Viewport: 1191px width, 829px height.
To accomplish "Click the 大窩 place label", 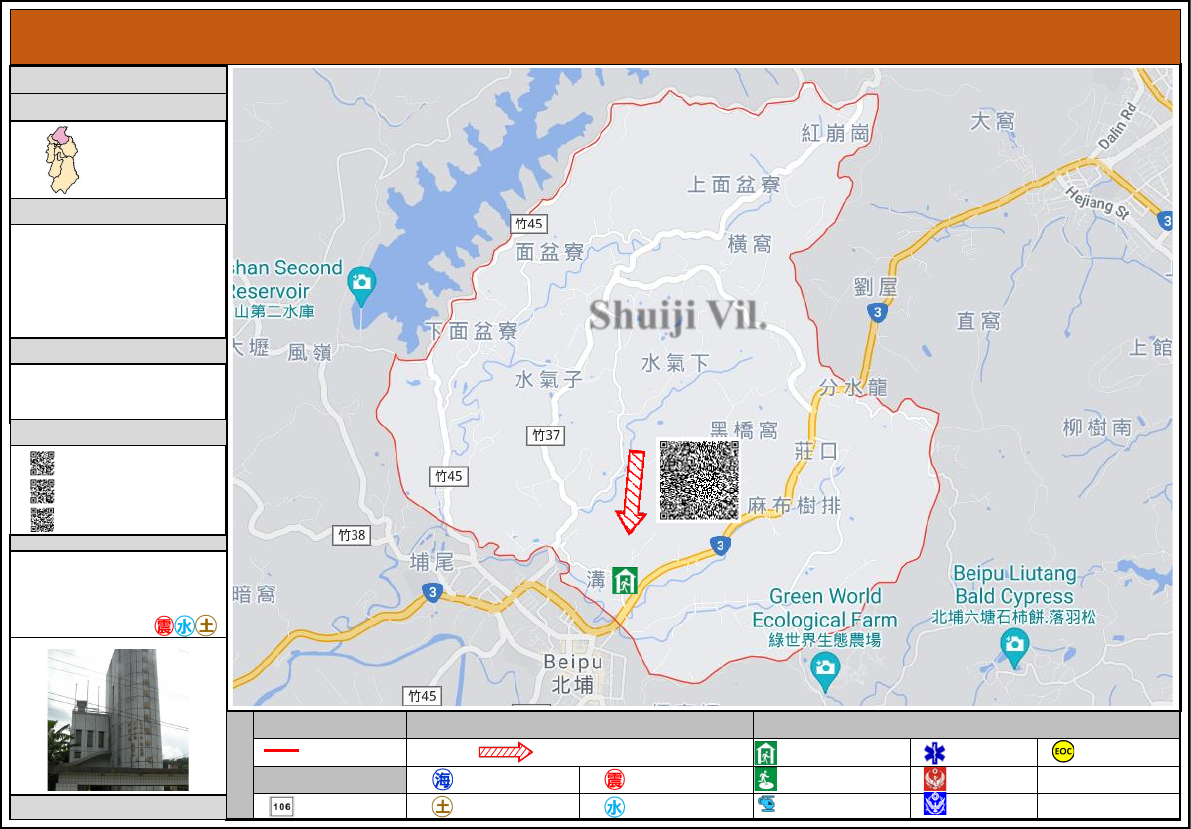I will pyautogui.click(x=993, y=121).
